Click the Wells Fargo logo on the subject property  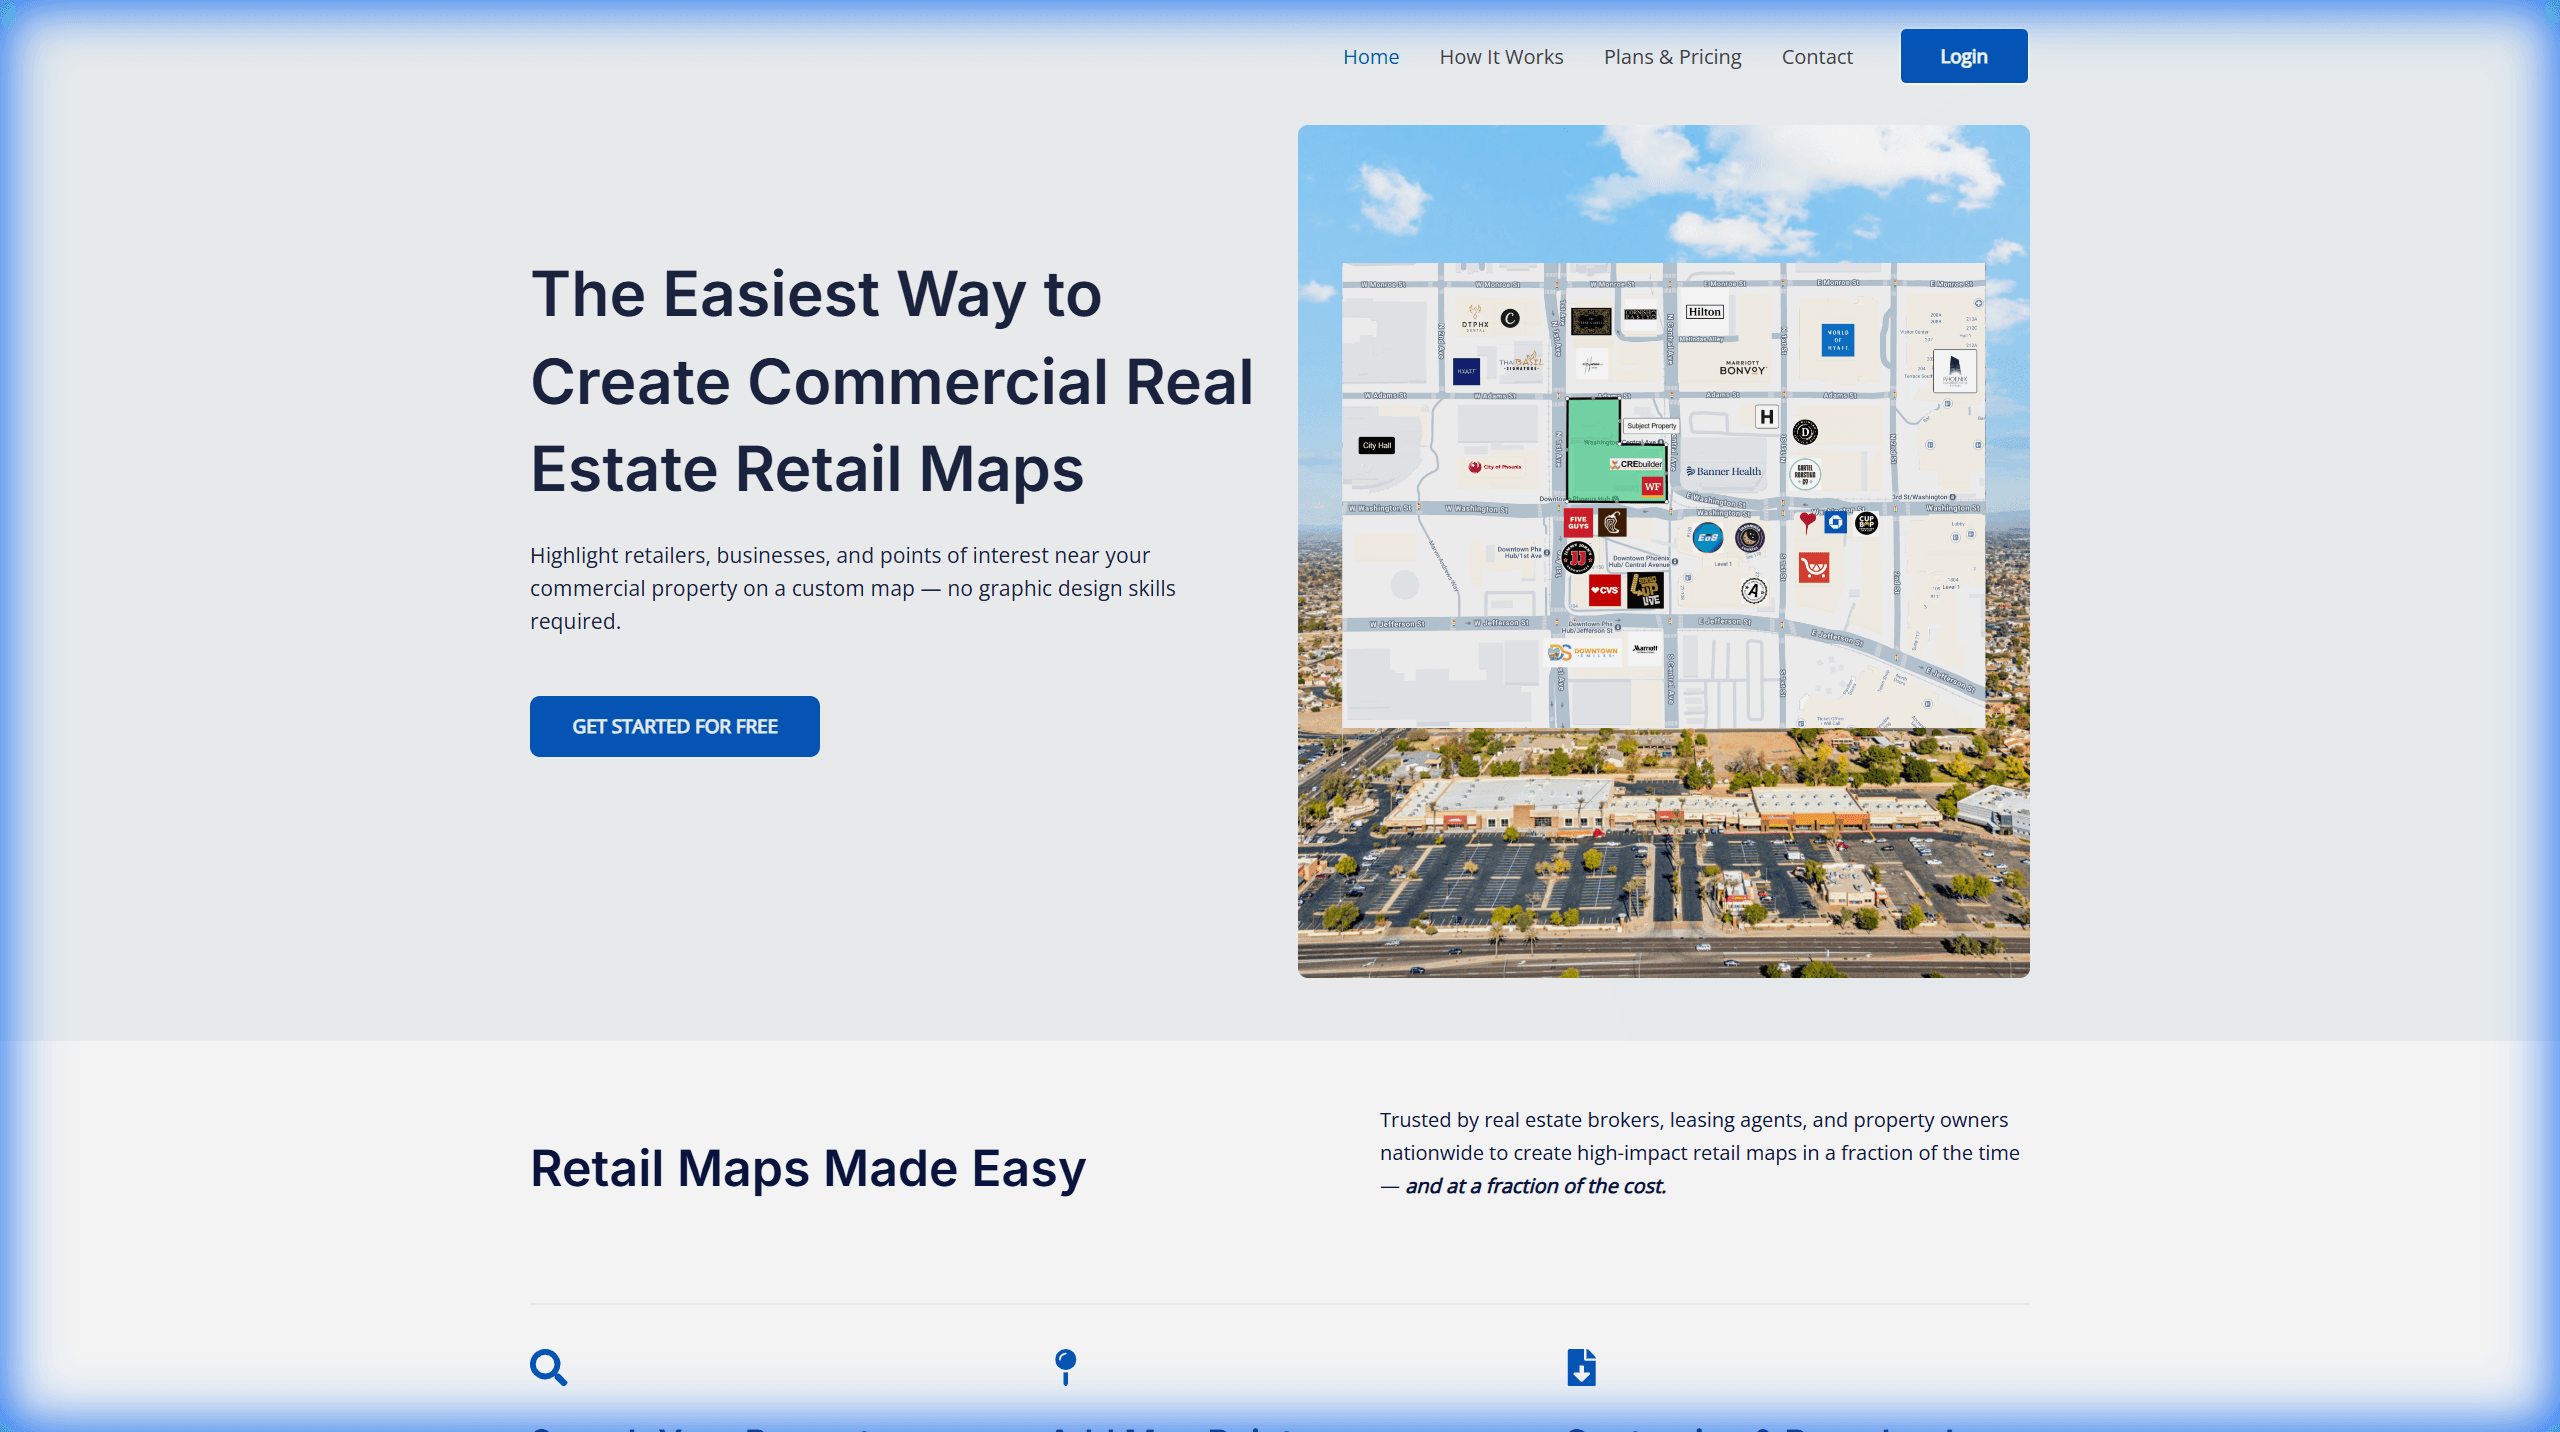tap(1652, 487)
